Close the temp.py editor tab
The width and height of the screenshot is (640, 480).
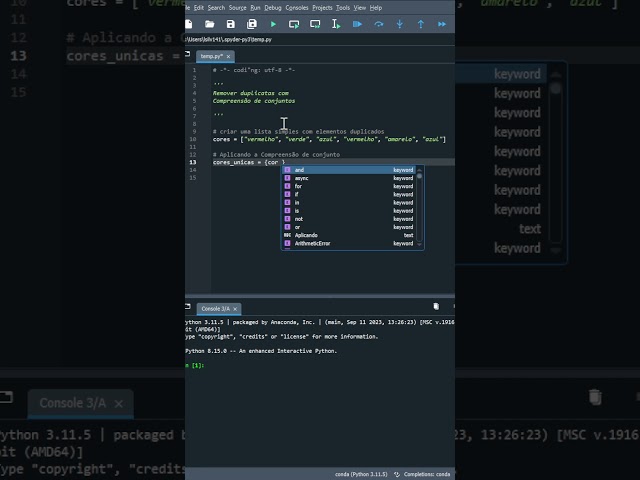pos(229,57)
